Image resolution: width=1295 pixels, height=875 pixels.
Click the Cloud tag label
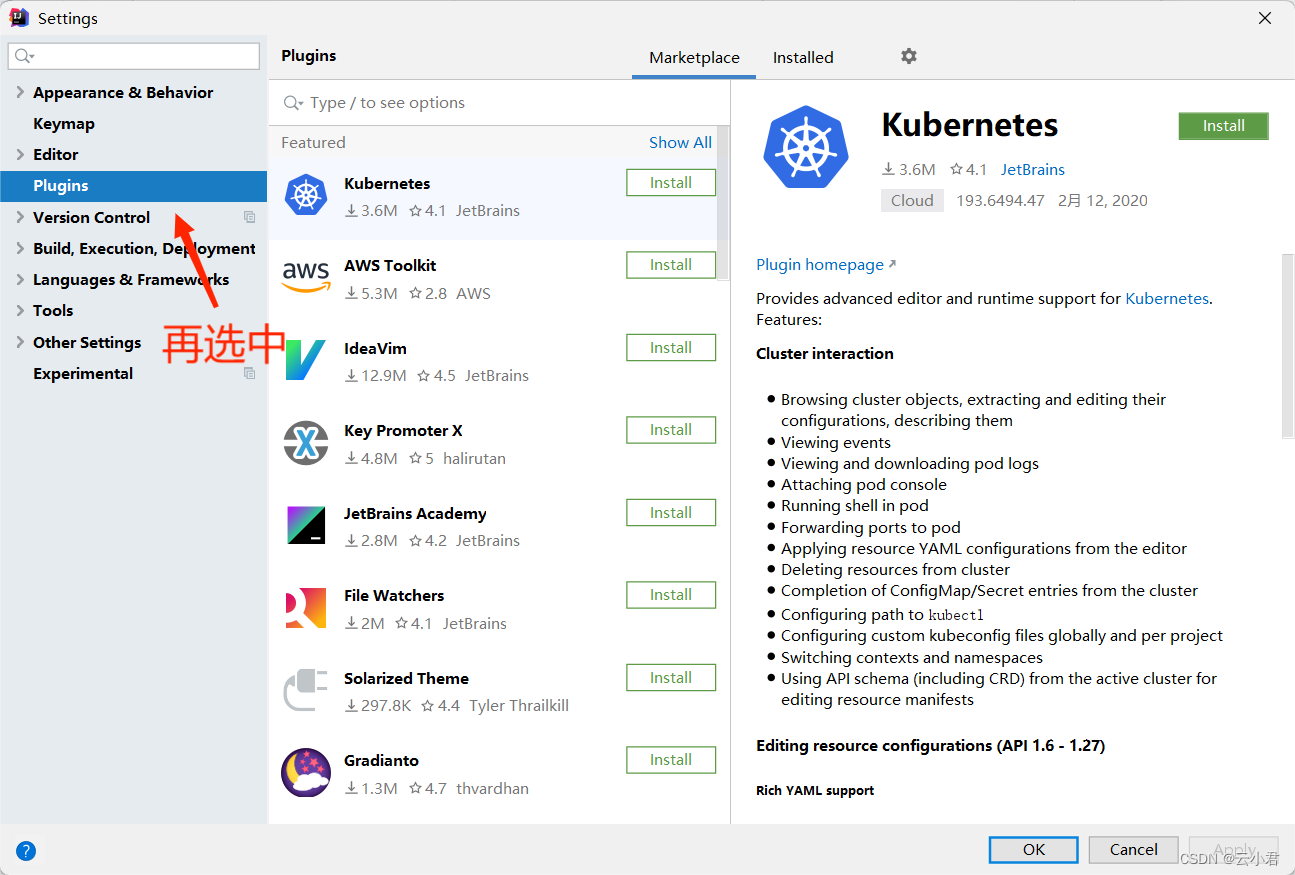(912, 200)
